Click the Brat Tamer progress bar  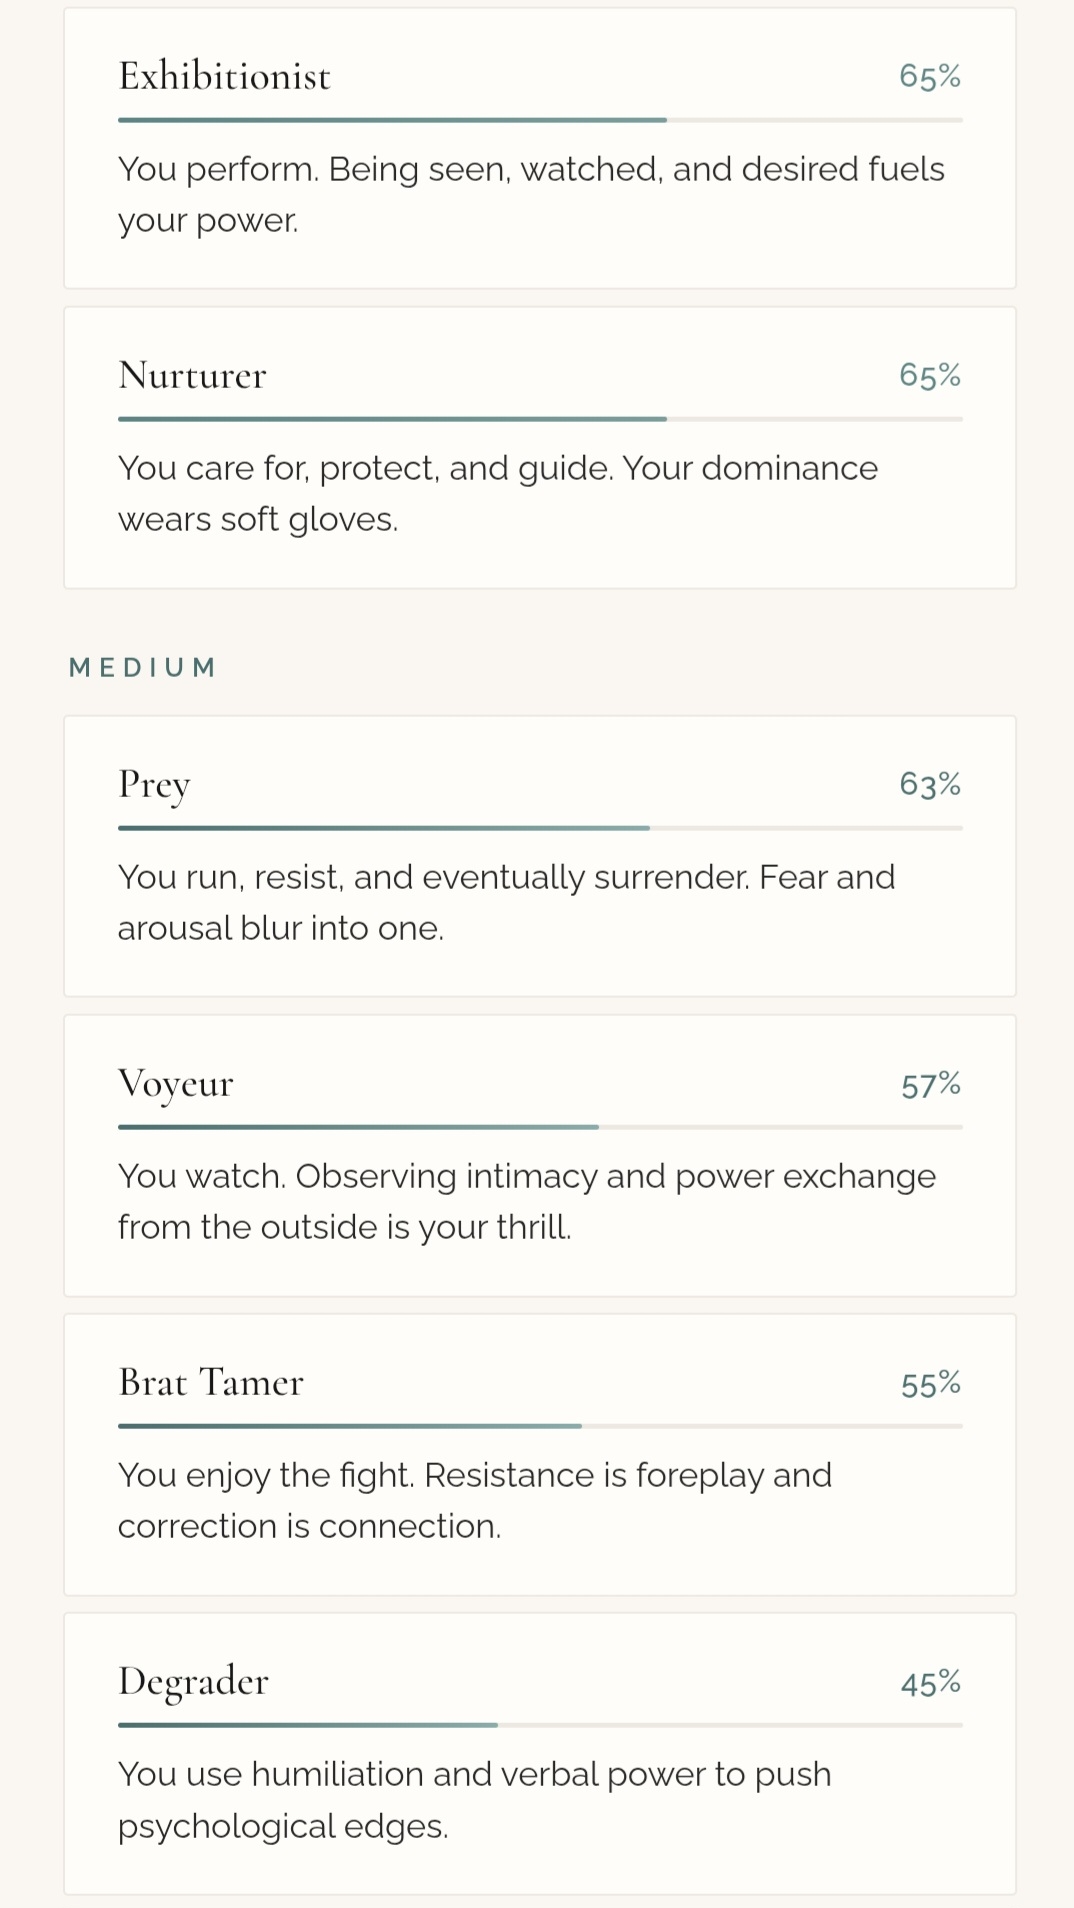pos(540,1426)
